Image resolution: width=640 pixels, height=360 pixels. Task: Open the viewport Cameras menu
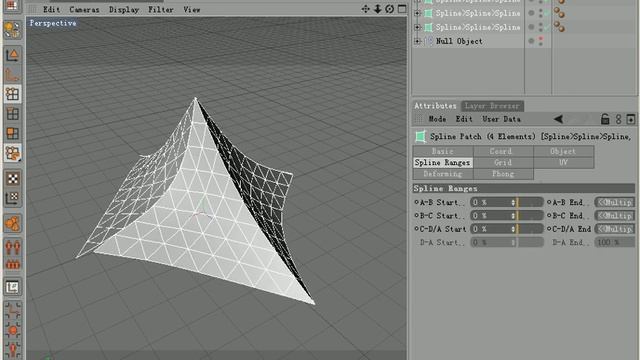pos(84,9)
